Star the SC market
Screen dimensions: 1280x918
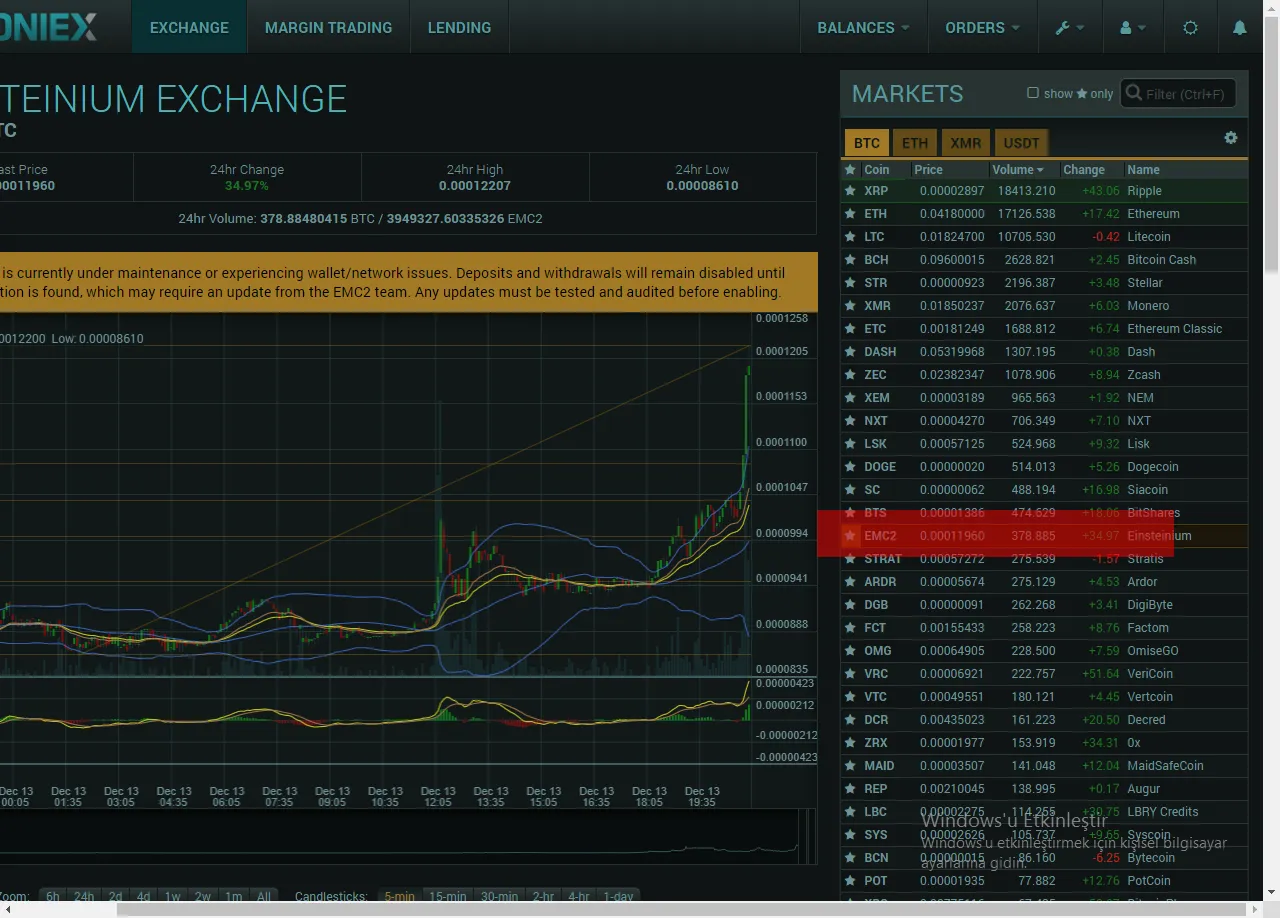(x=850, y=490)
